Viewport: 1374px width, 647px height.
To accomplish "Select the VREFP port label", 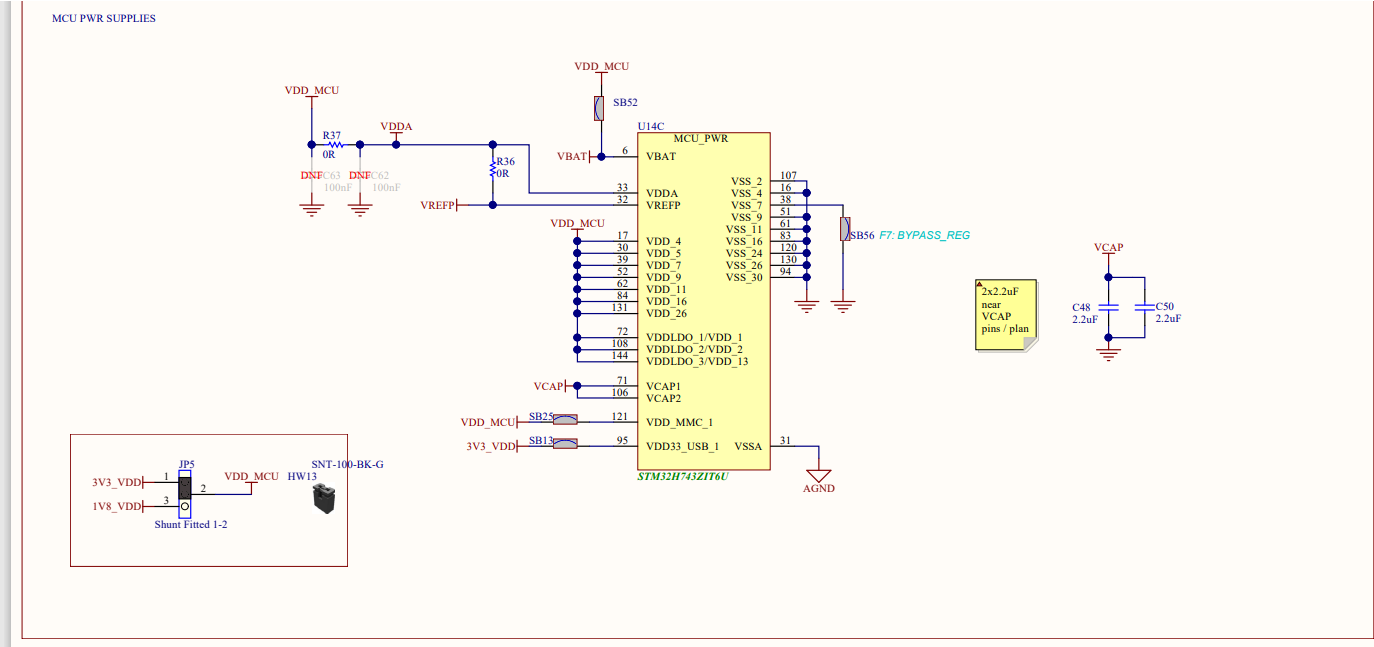I will 437,203.
